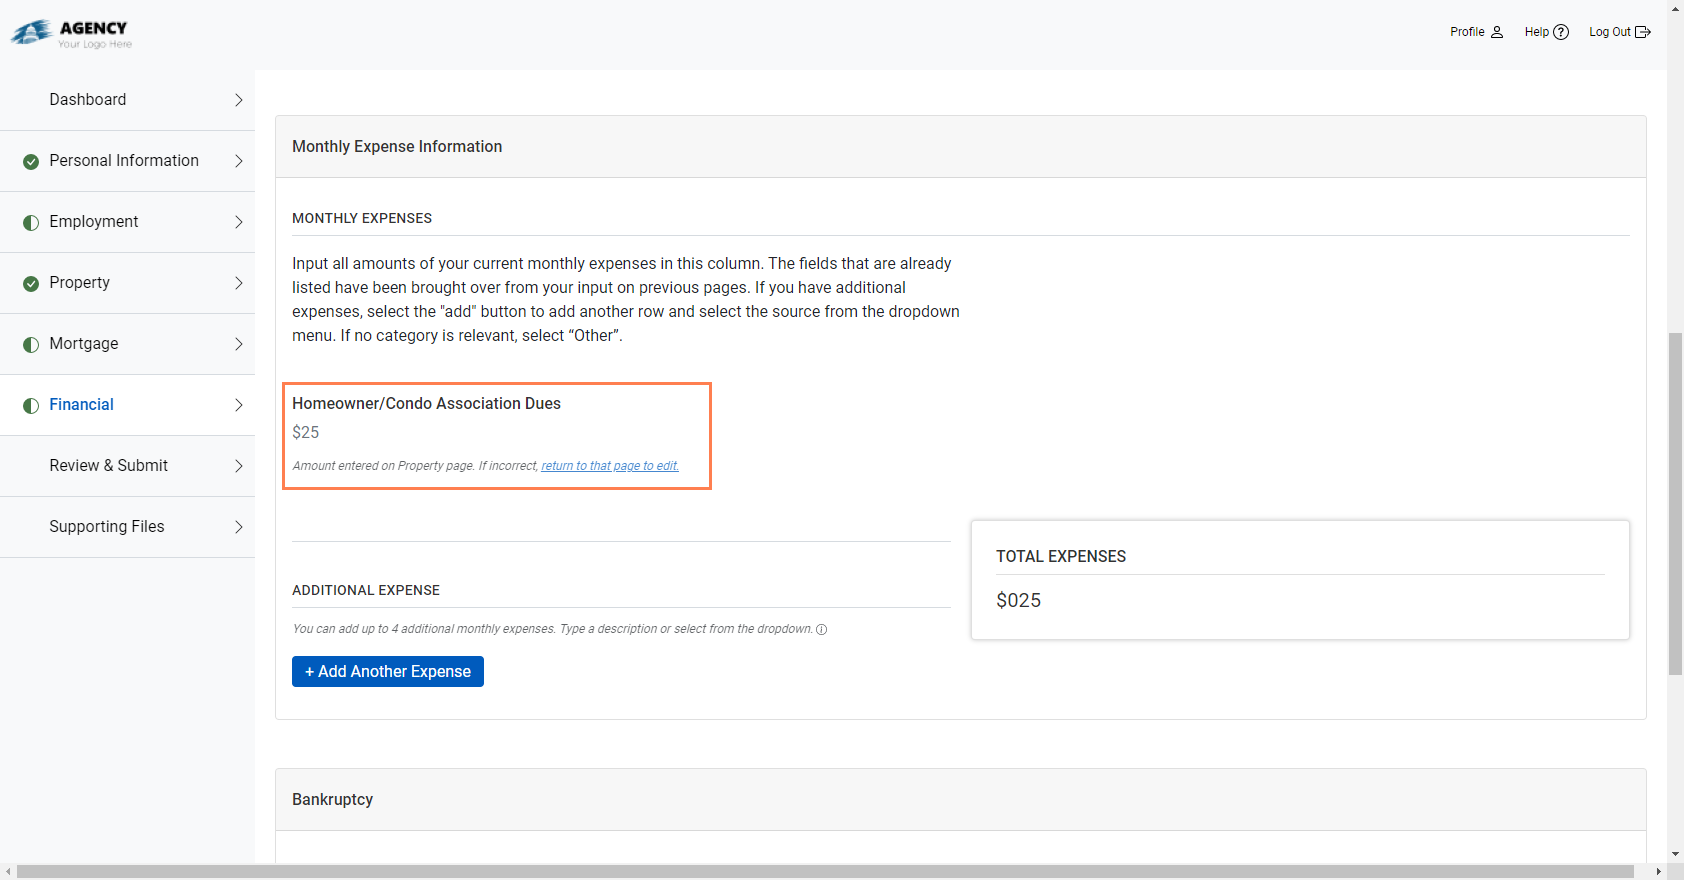Click the Agency logo in header

(72, 33)
